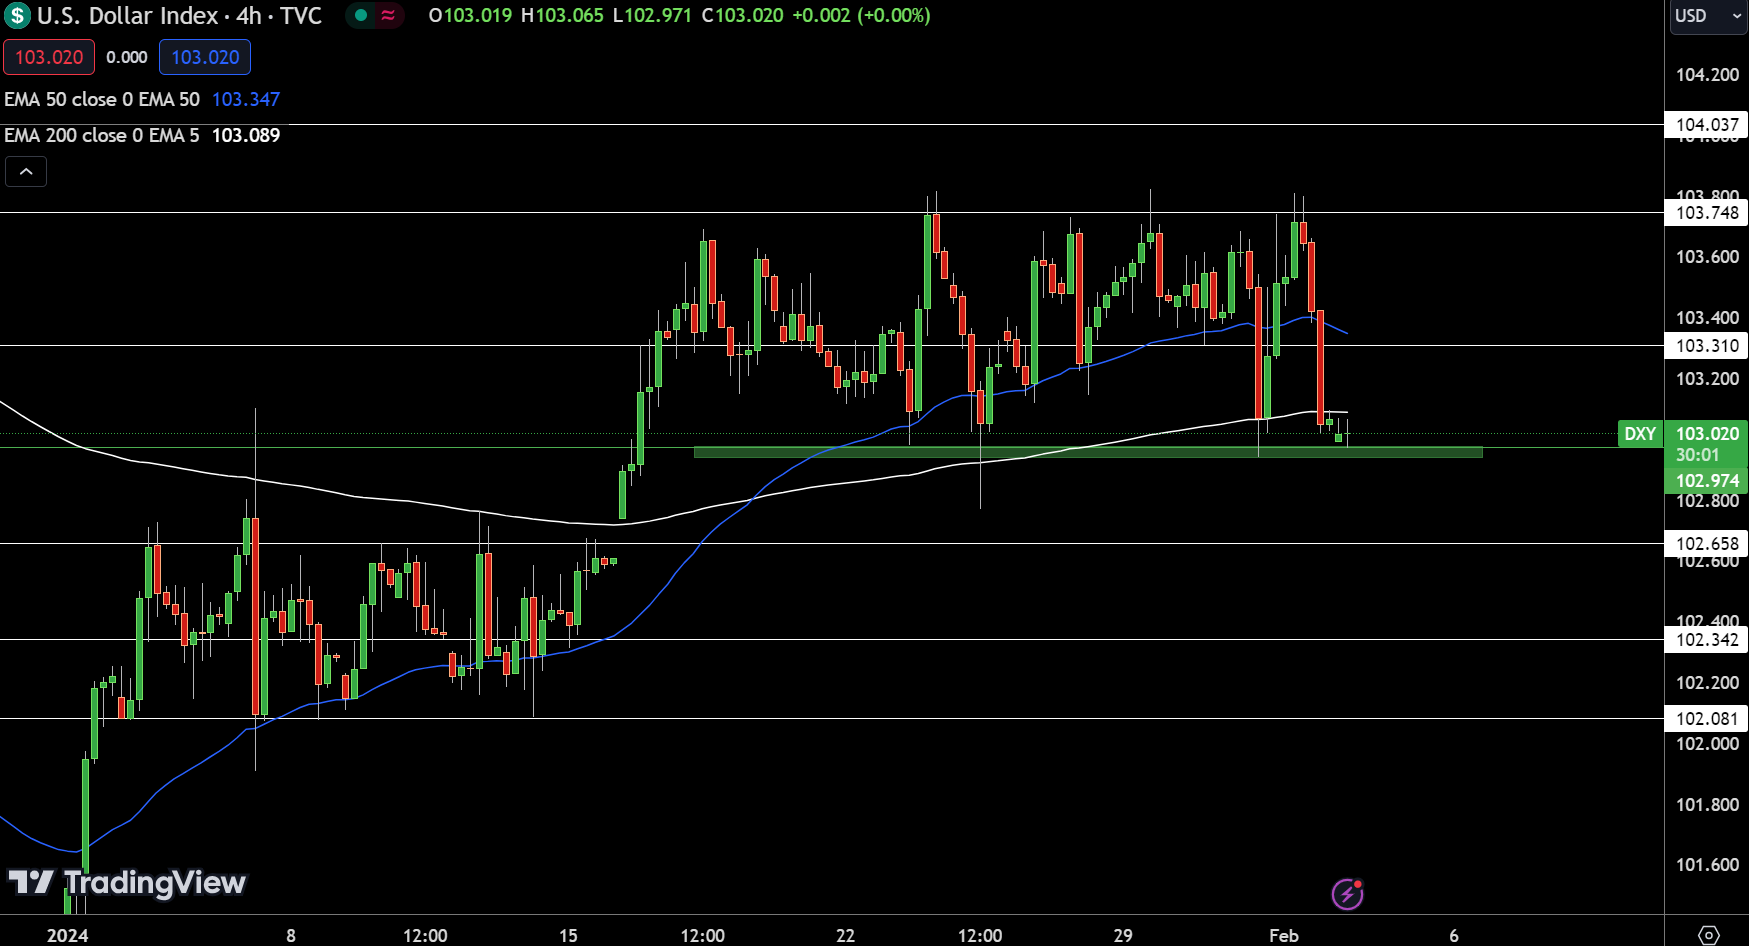Image resolution: width=1749 pixels, height=946 pixels.
Task: Click the pink approximate-data indicator icon
Action: tap(388, 15)
